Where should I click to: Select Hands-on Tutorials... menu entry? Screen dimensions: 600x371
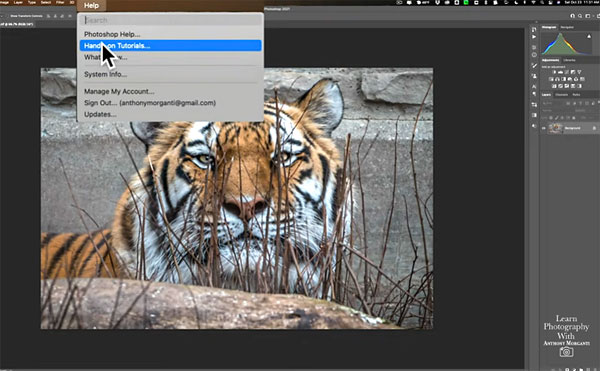[x=171, y=46]
